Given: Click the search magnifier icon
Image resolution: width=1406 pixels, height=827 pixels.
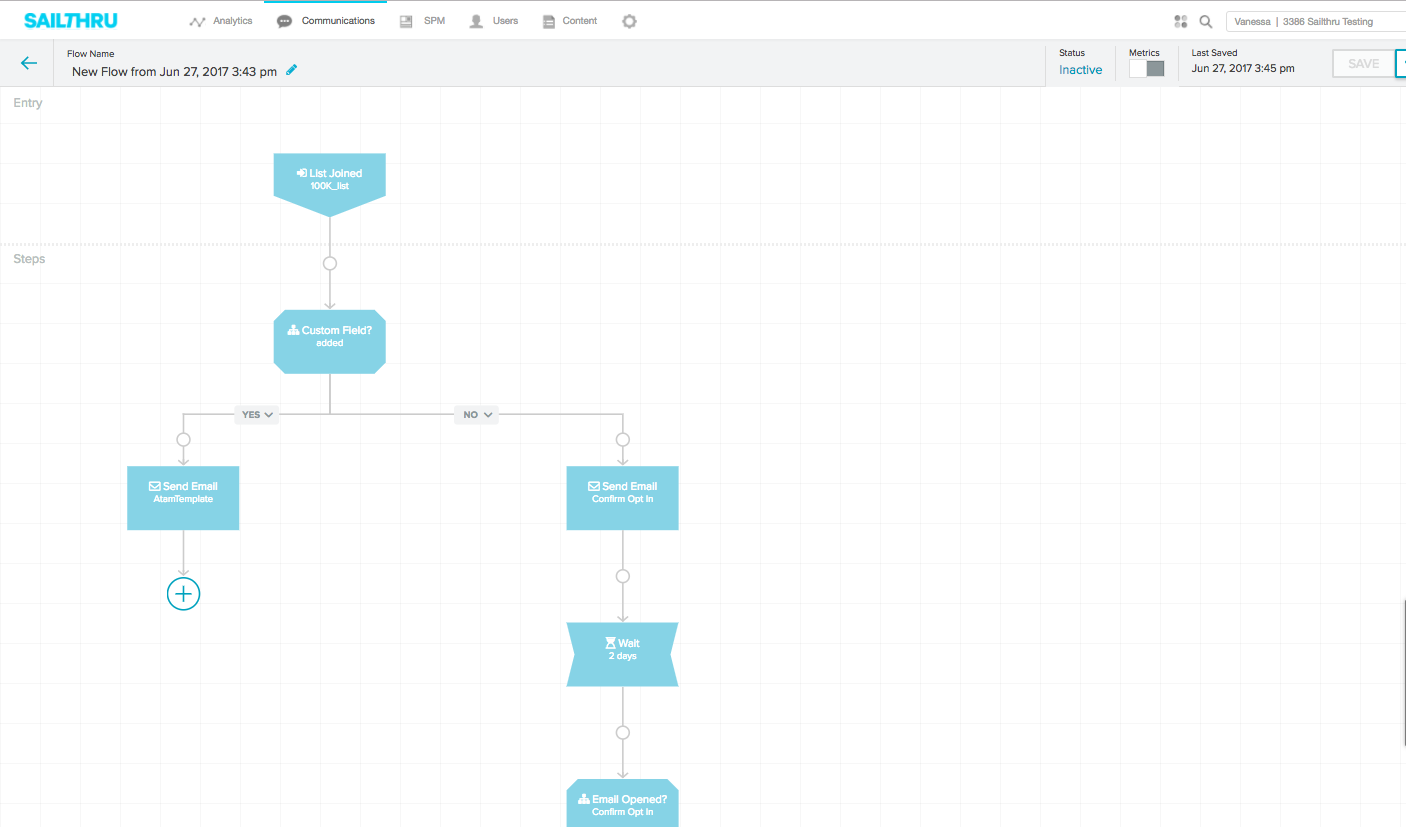Looking at the screenshot, I should [1206, 21].
